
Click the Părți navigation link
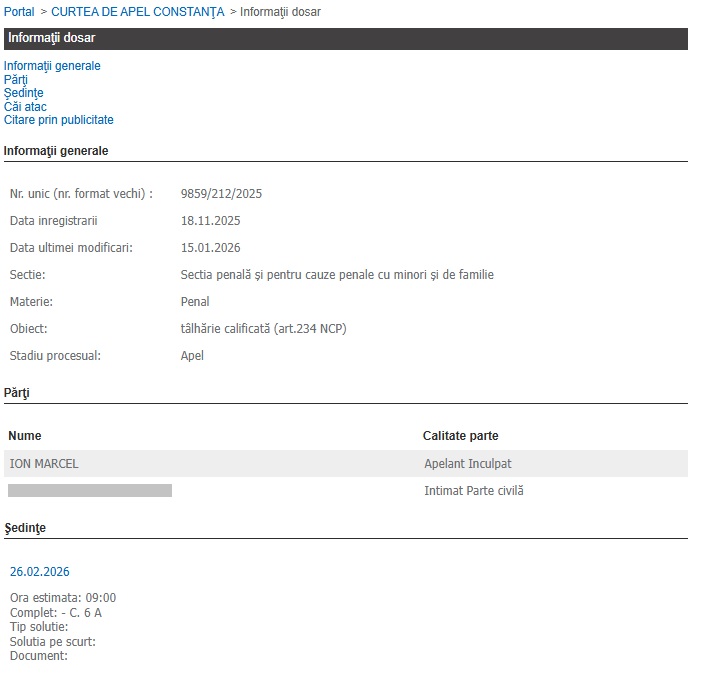(x=16, y=80)
